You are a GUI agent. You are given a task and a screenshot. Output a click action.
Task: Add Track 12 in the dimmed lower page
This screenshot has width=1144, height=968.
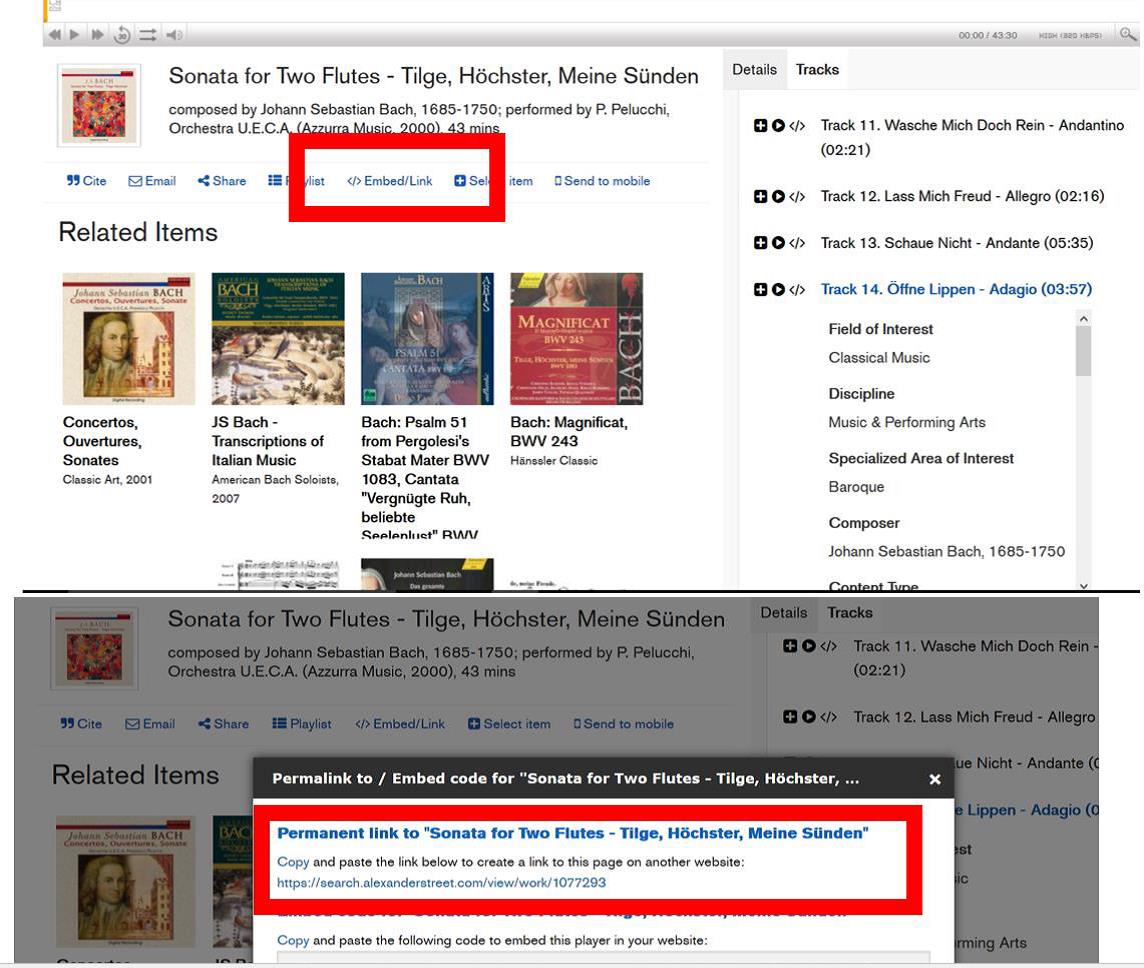(x=789, y=717)
